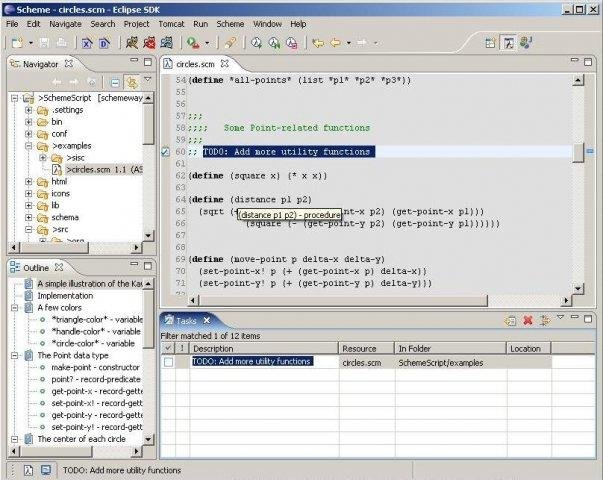Click the Outline vertical scrollbar thumb

point(148,319)
